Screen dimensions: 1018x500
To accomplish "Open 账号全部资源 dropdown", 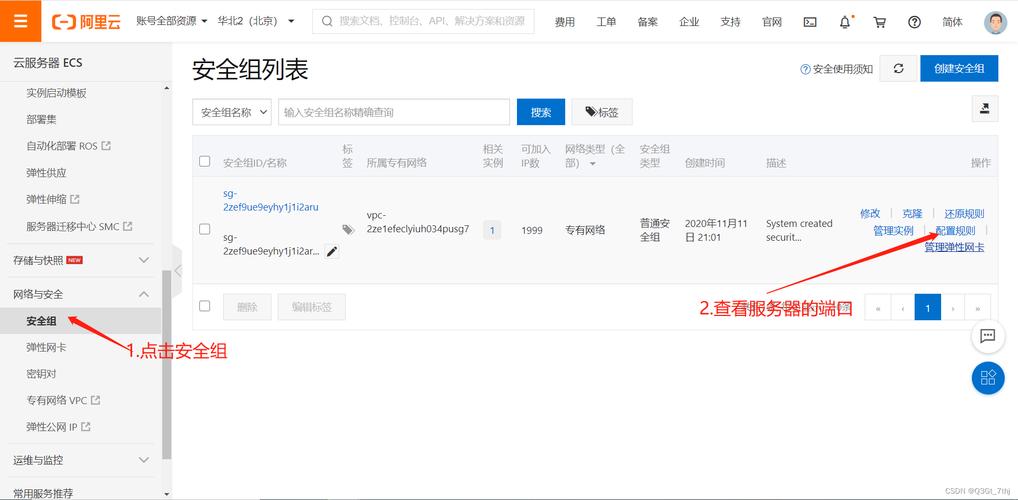I will [x=172, y=21].
